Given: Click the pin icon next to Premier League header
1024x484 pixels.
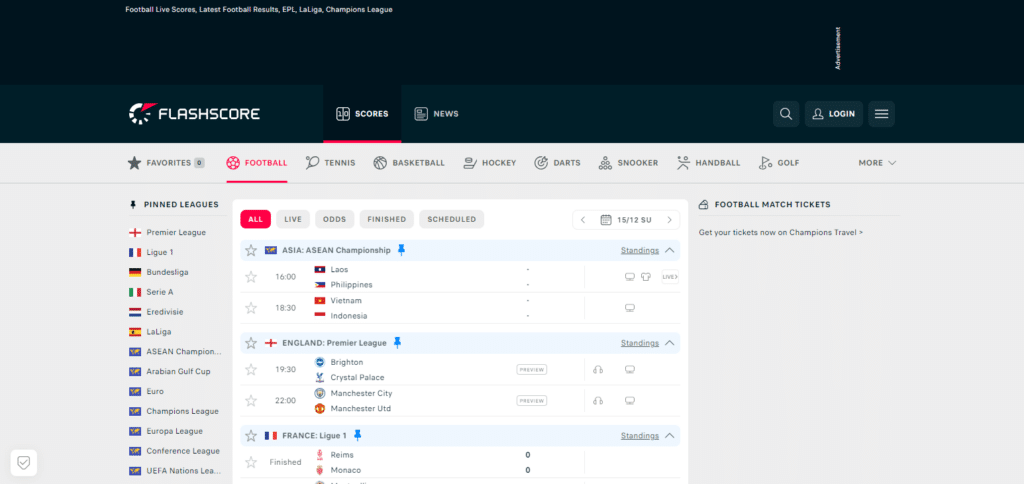Looking at the screenshot, I should [x=397, y=343].
